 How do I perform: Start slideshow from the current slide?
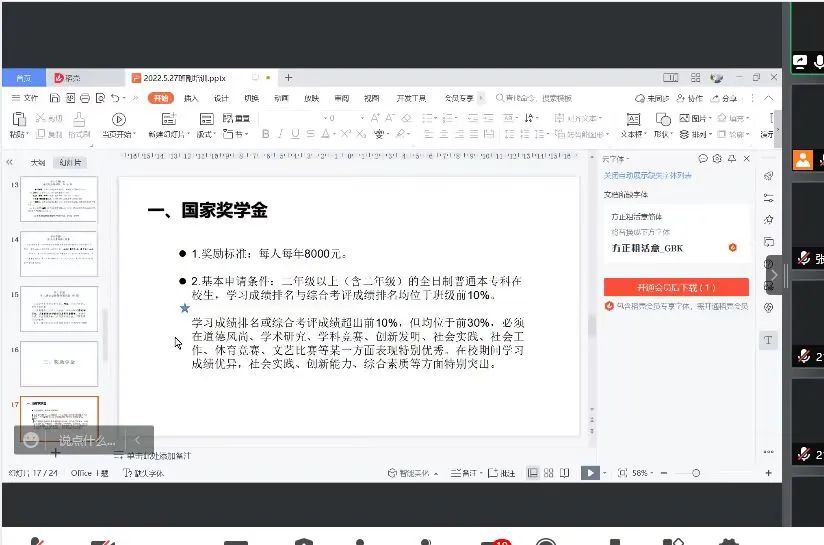pos(118,119)
